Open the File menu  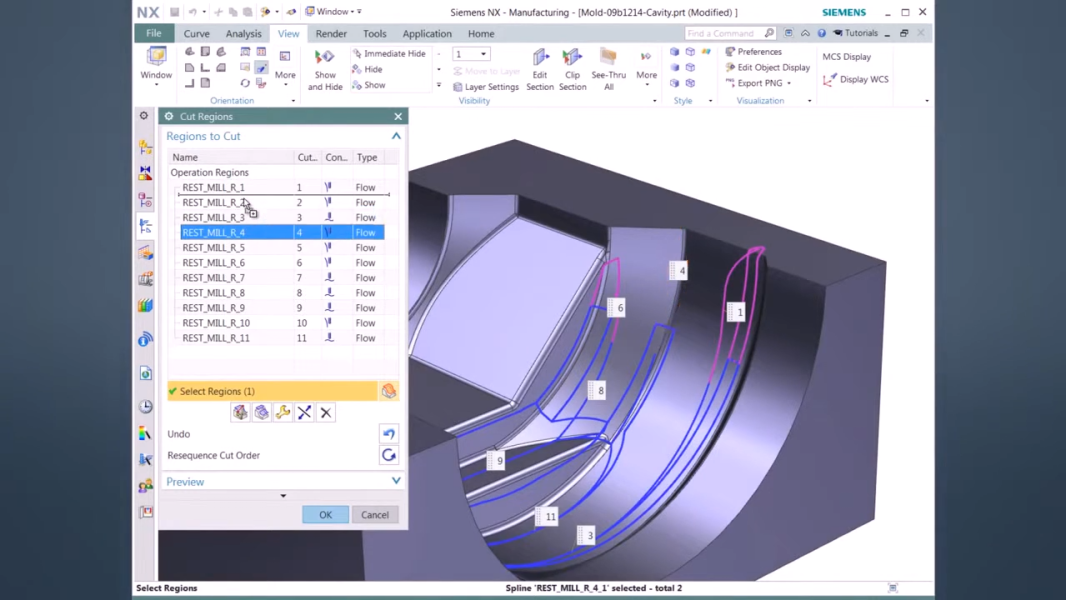154,33
